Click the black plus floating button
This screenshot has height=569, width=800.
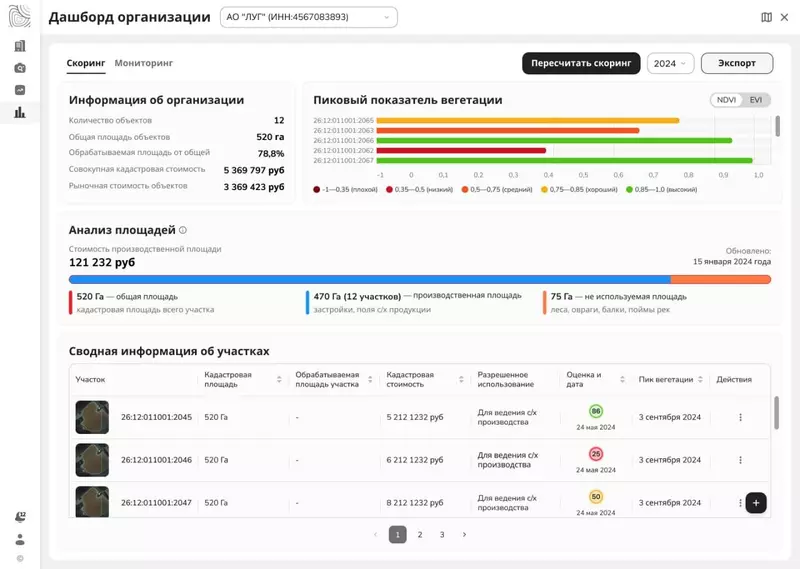[756, 503]
